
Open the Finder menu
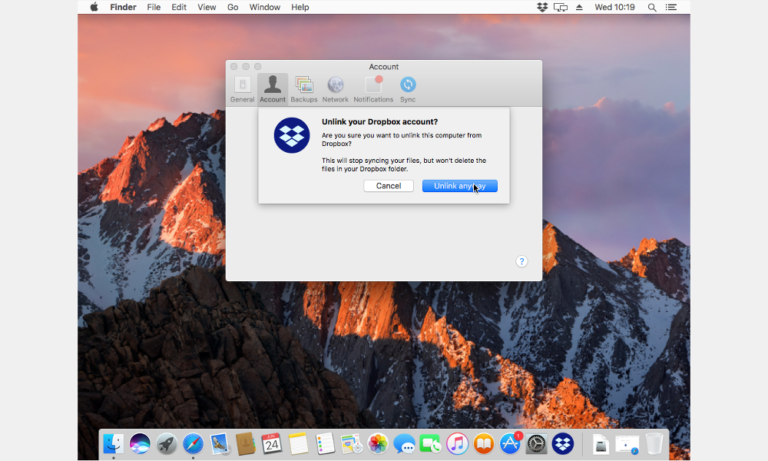(123, 7)
